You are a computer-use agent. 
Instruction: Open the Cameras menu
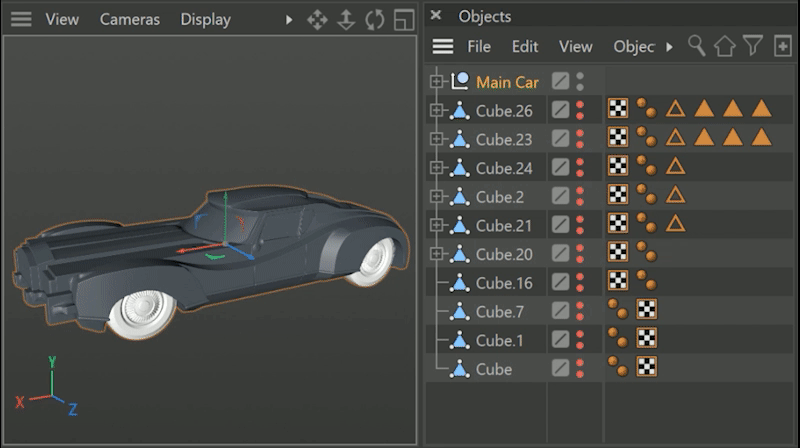point(129,19)
